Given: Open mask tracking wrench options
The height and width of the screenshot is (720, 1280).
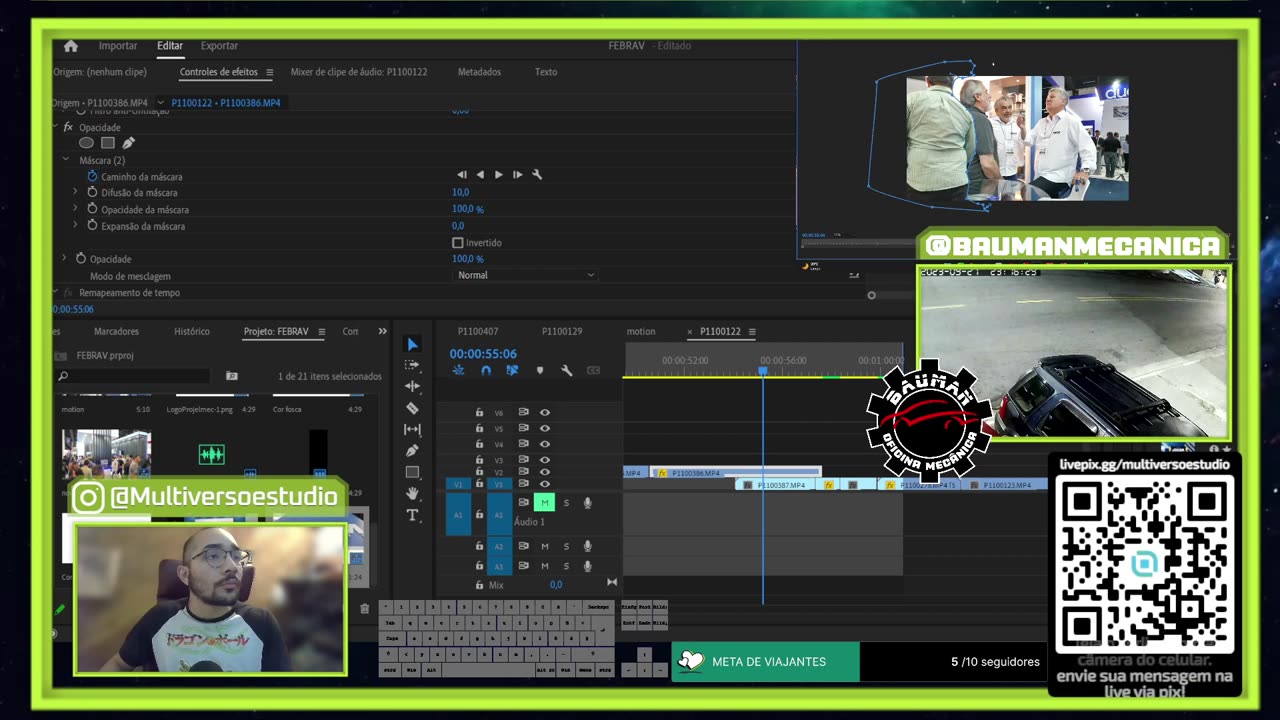Looking at the screenshot, I should (x=537, y=175).
